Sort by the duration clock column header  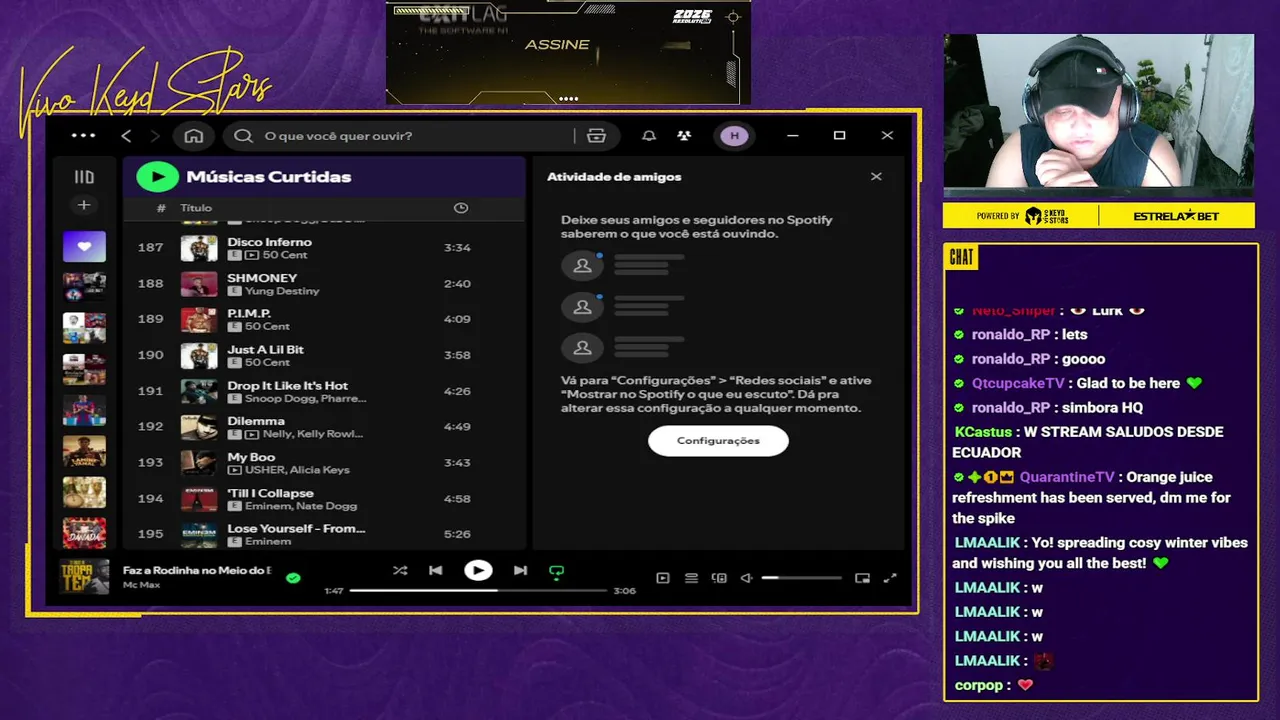pyautogui.click(x=461, y=208)
